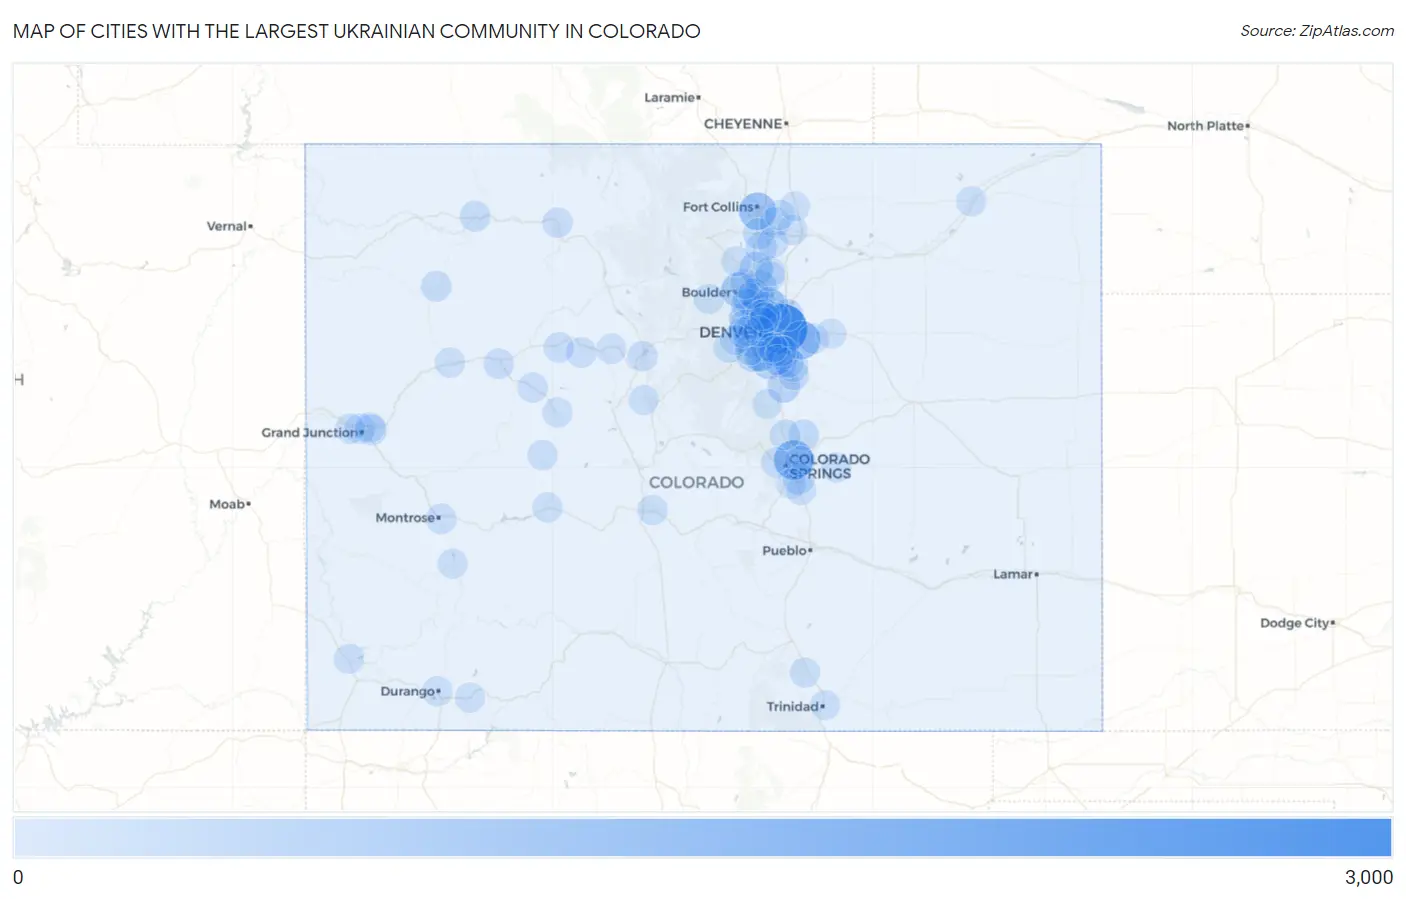Click the Cheyenne city label
The height and width of the screenshot is (899, 1406).
pyautogui.click(x=745, y=124)
